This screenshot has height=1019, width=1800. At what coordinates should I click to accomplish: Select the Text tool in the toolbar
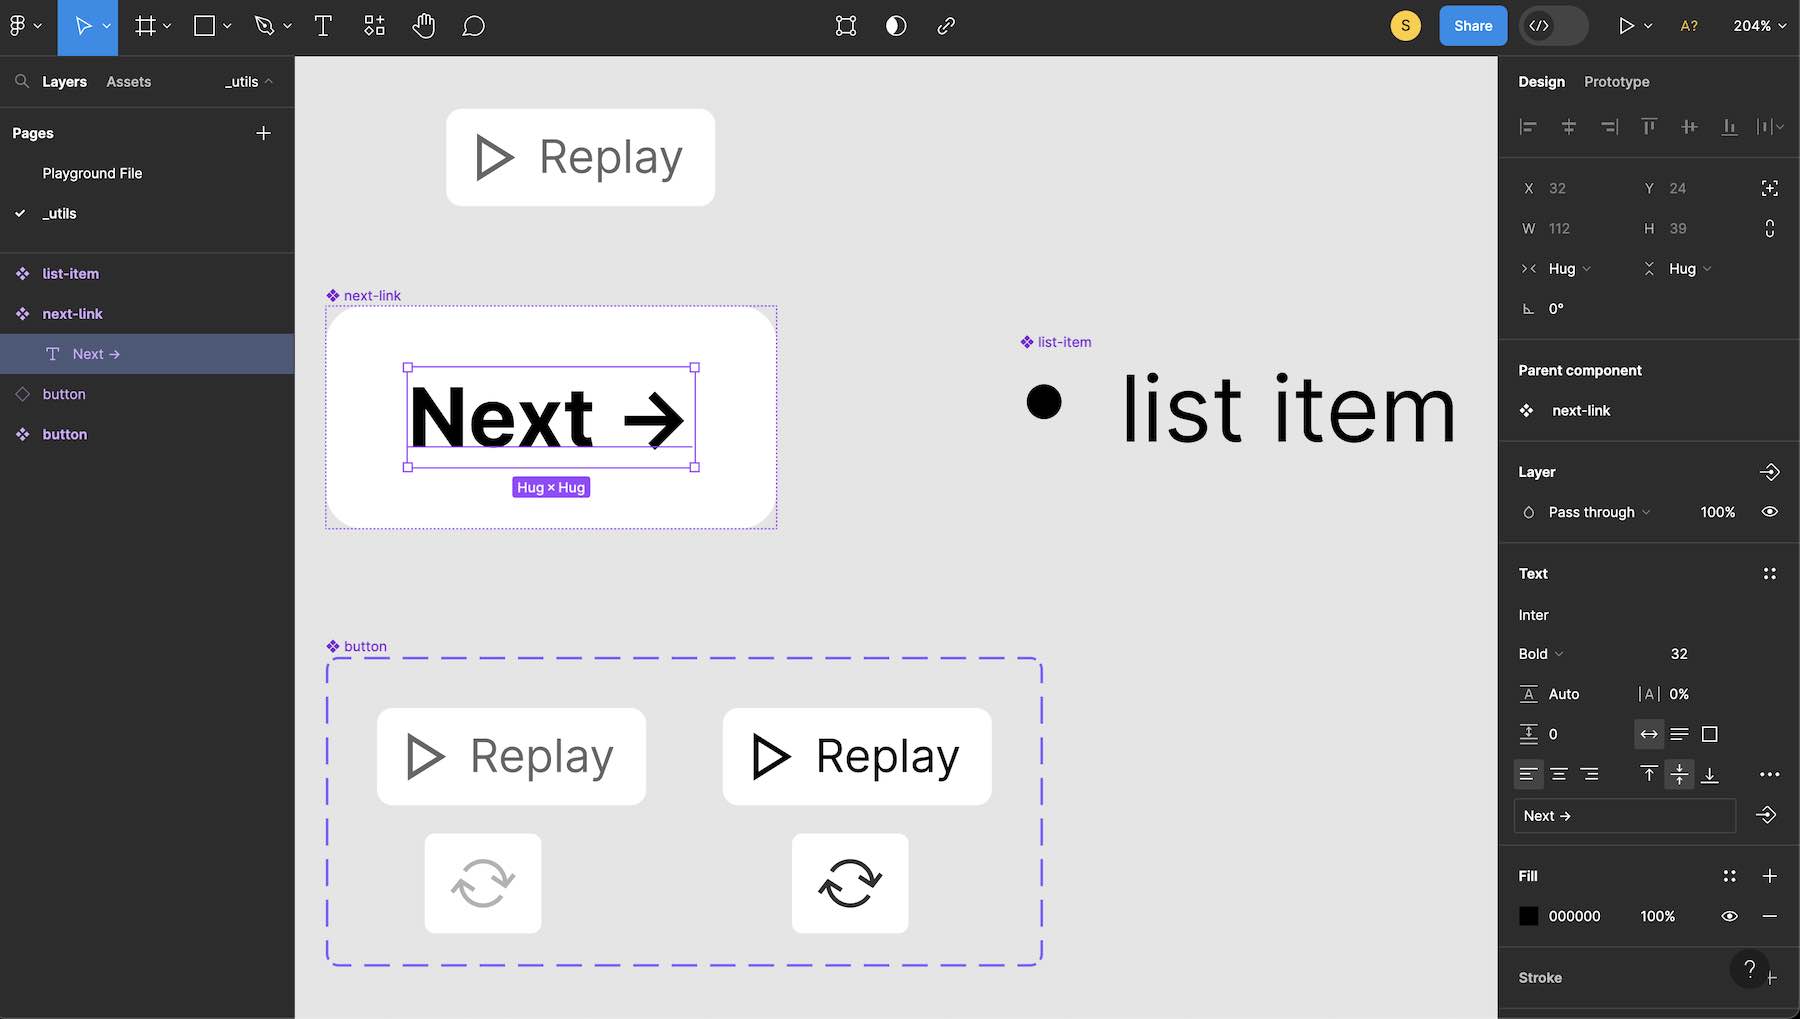click(x=322, y=26)
